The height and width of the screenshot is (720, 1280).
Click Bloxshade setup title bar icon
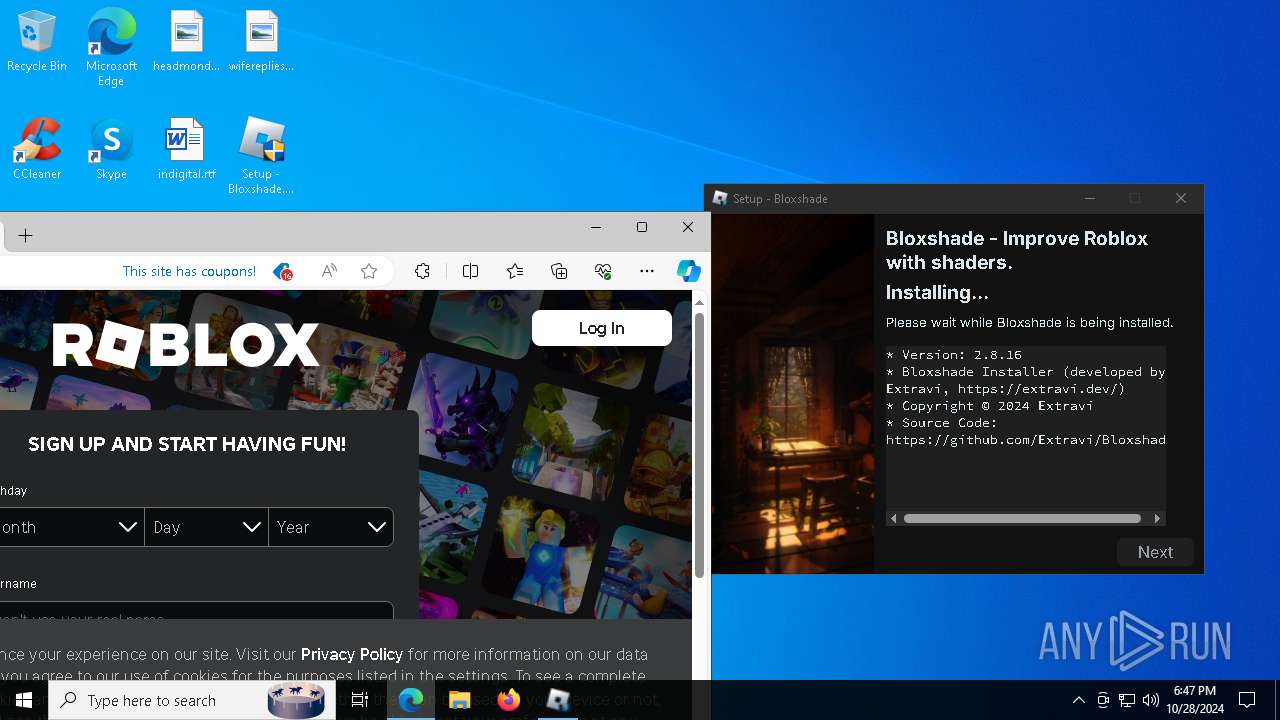tap(720, 198)
